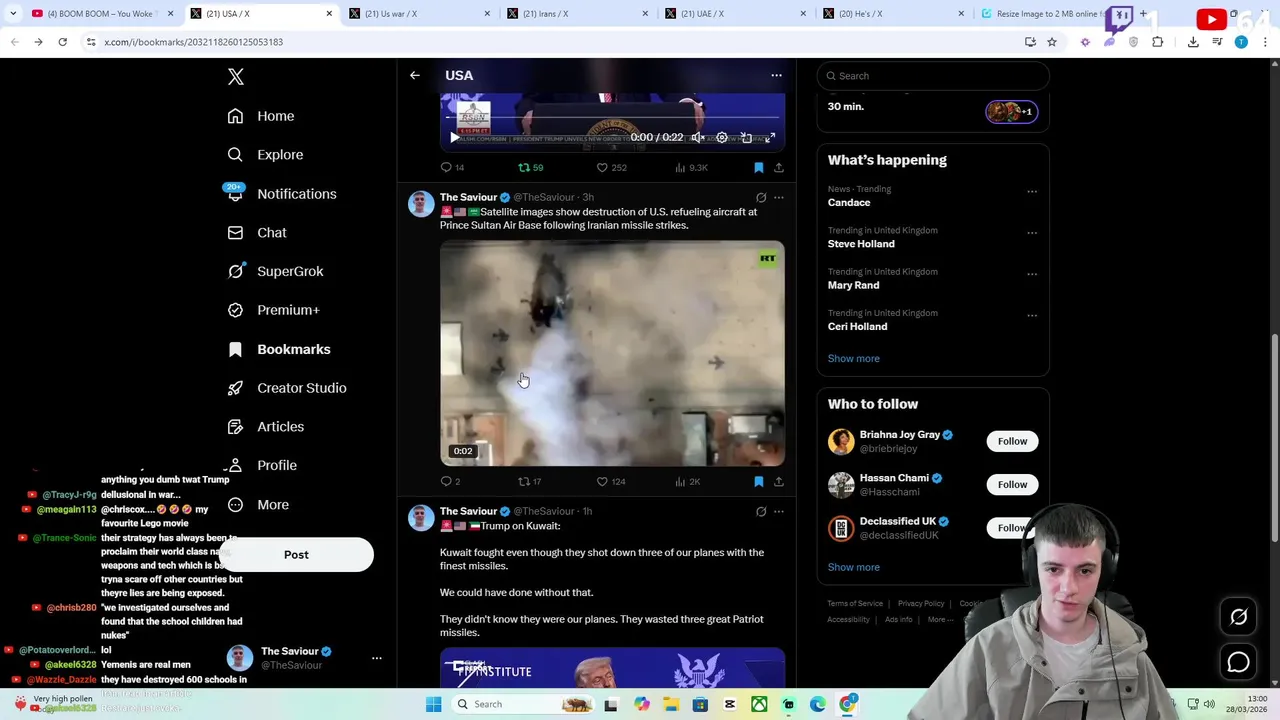The image size is (1280, 720).
Task: Open the messages floating button at right edge
Action: point(1238,662)
